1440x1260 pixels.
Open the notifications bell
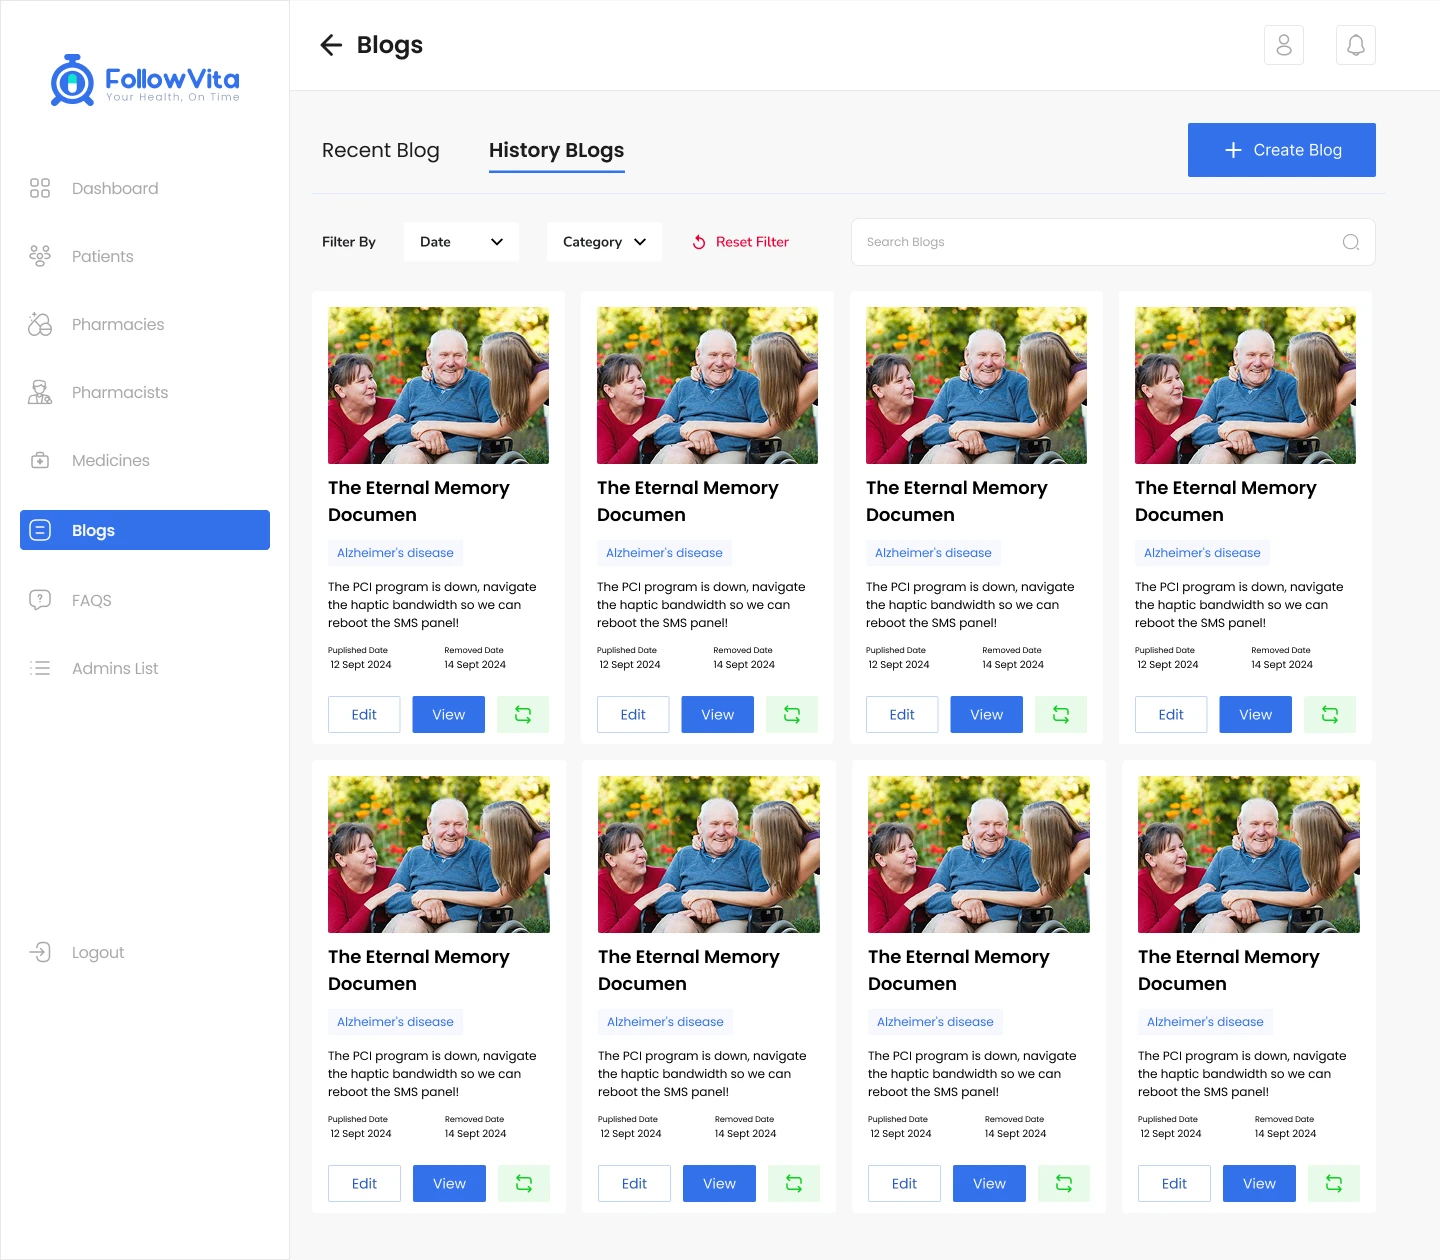[x=1356, y=45]
